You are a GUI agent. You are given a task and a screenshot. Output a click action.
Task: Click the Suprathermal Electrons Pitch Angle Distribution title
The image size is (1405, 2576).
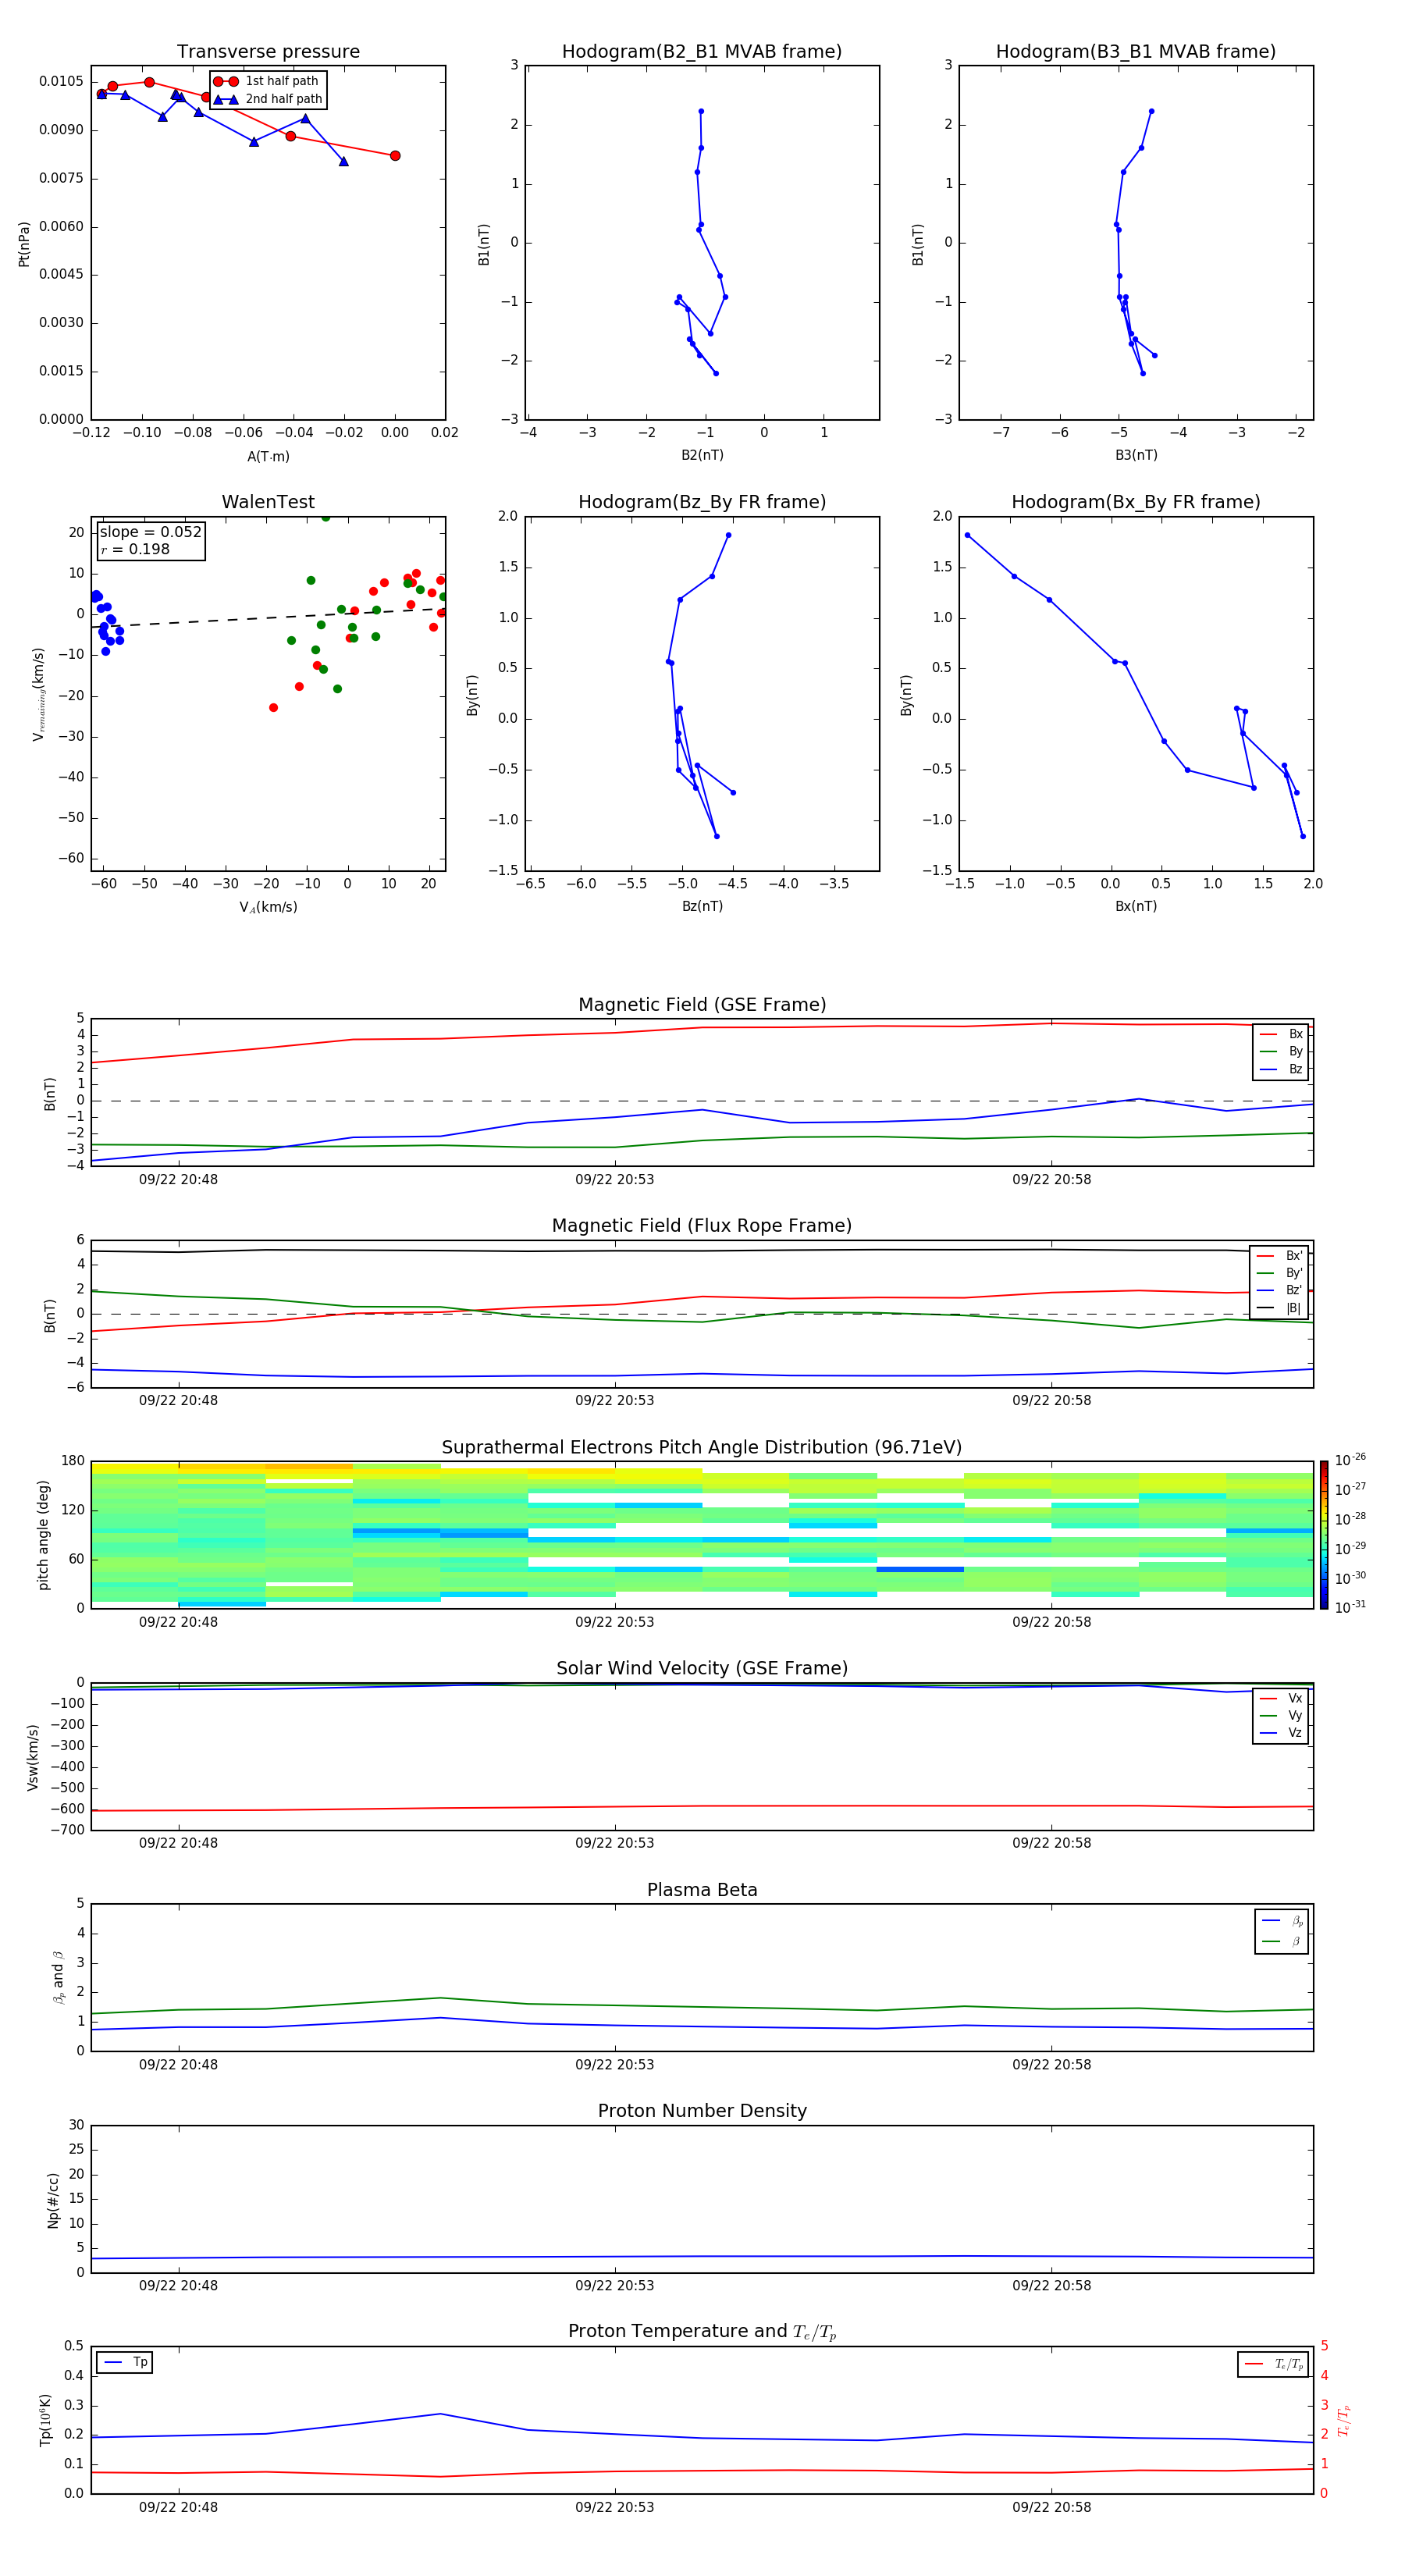click(x=702, y=1448)
